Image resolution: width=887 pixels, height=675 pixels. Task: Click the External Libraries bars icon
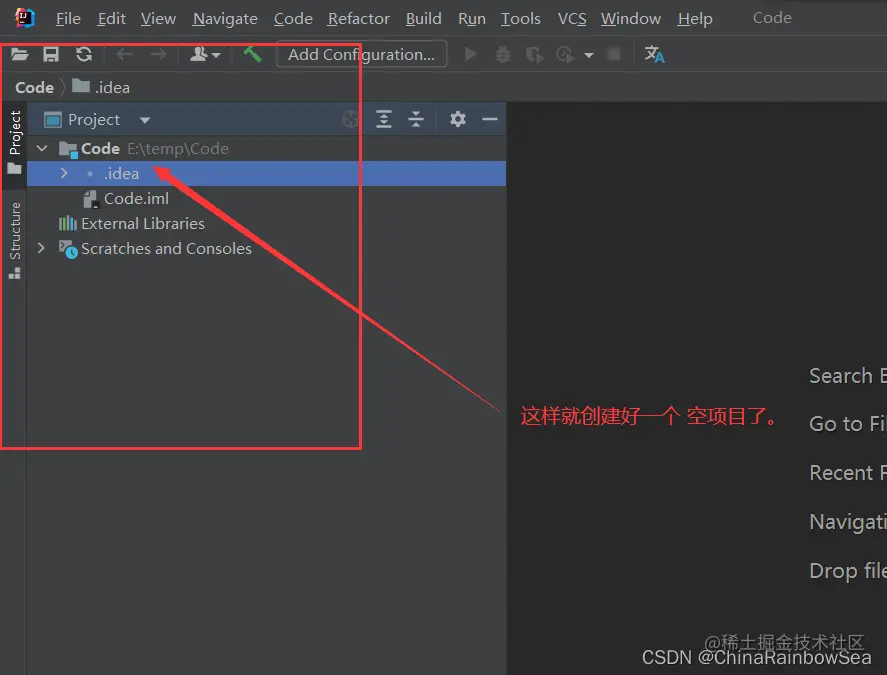coord(67,223)
